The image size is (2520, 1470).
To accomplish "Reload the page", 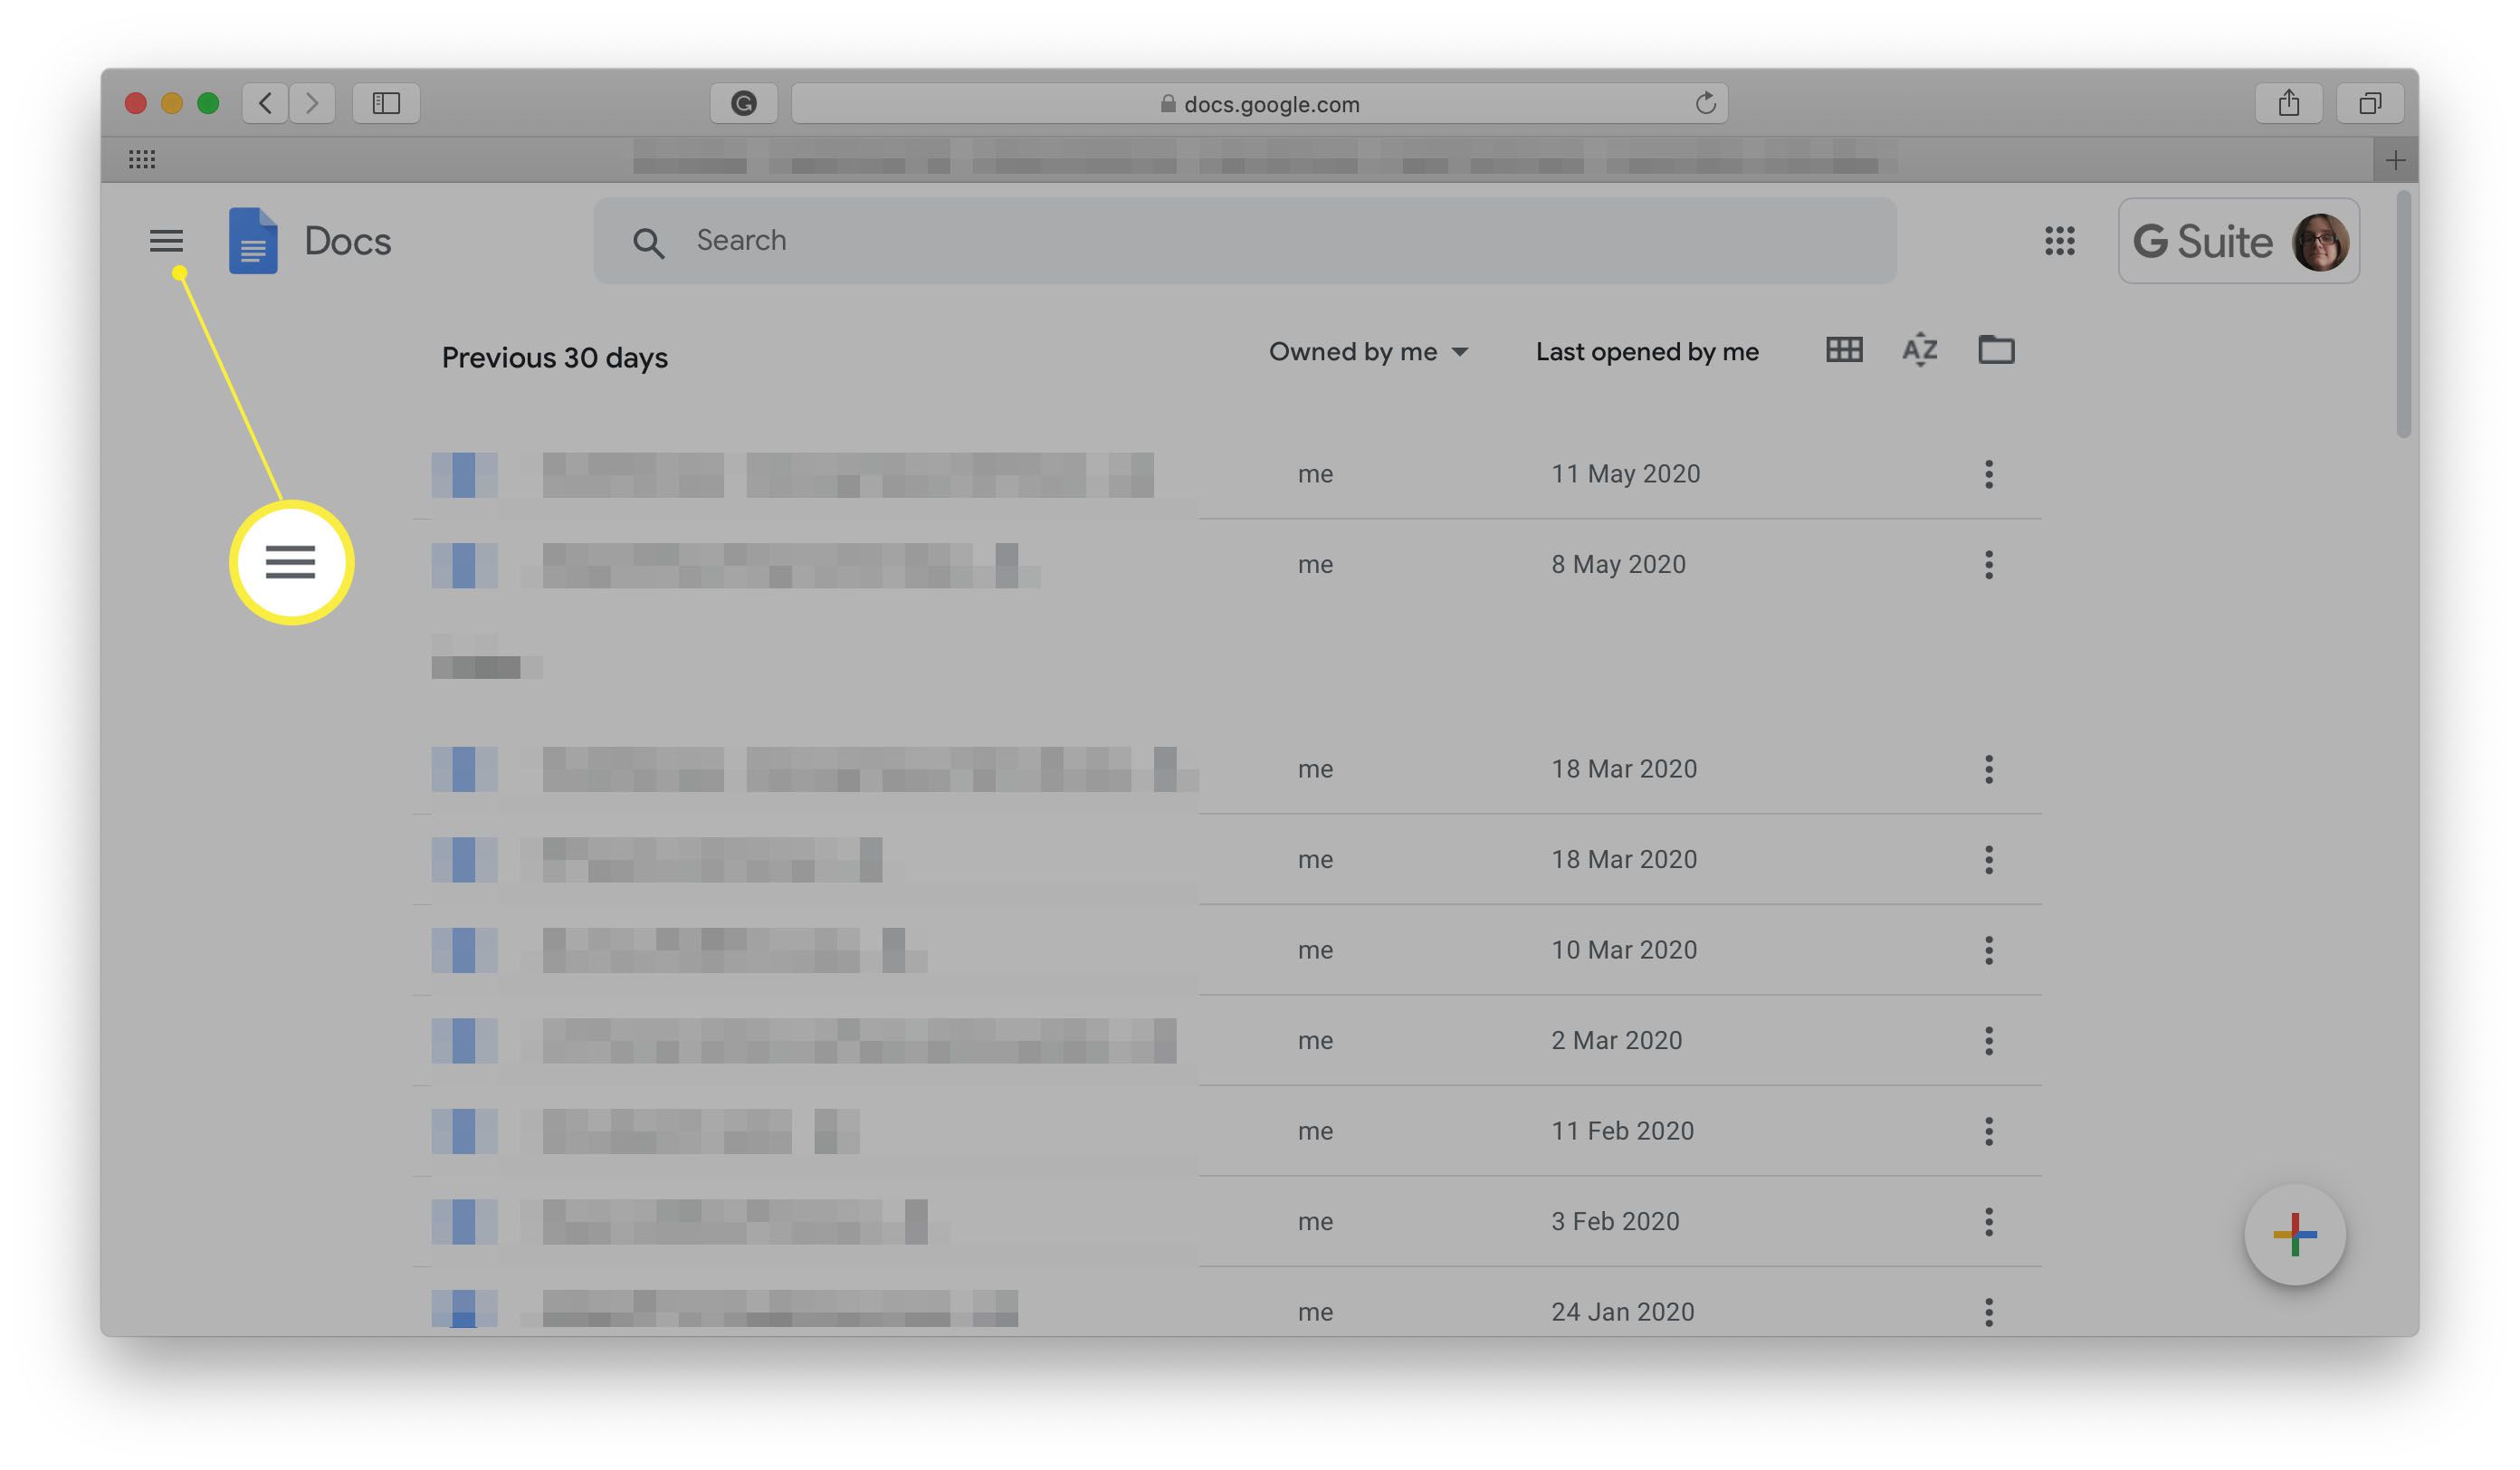I will 1705,103.
